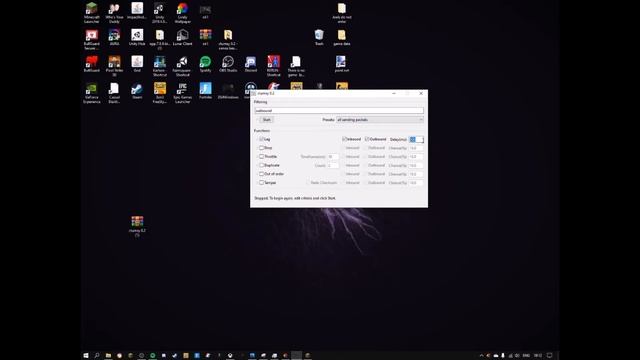The width and height of the screenshot is (640, 360).
Task: Open the Fortnite desktop shortcut
Action: (205, 91)
